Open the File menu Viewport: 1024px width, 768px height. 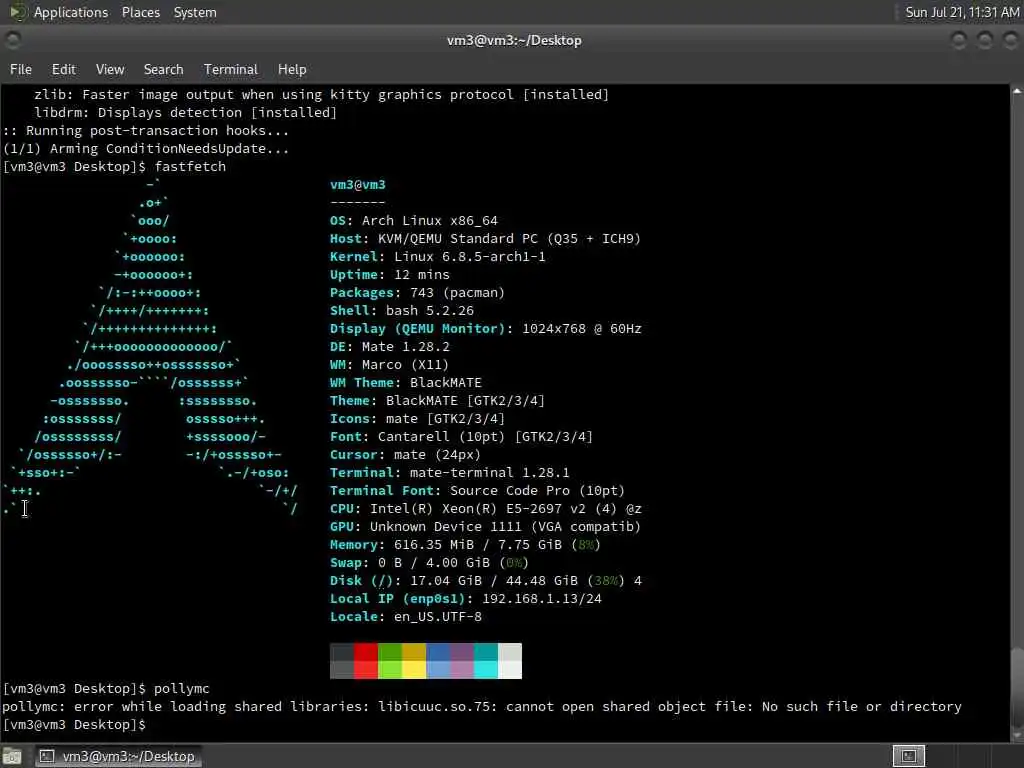21,69
